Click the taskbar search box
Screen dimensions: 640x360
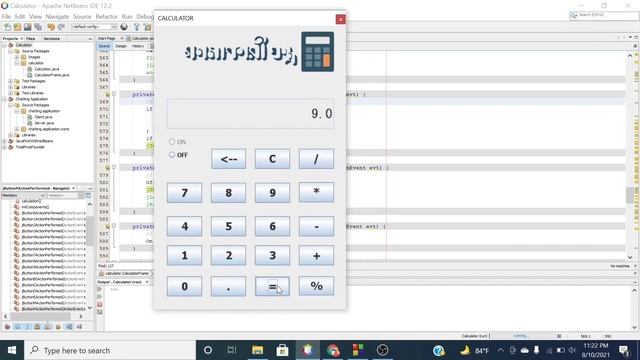point(110,350)
